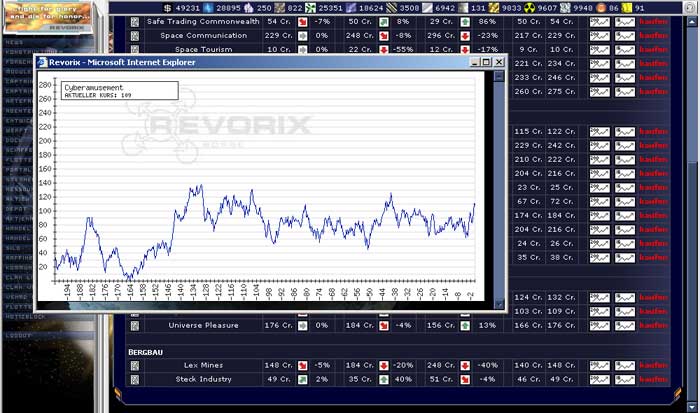Screen dimensions: 700x413
Task: Open the first chart icon in Universe Pleasure row
Action: coord(600,325)
